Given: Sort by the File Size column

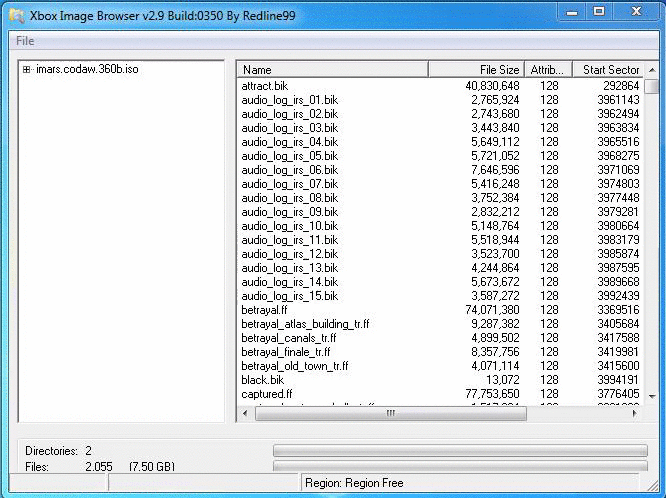Looking at the screenshot, I should click(x=476, y=70).
